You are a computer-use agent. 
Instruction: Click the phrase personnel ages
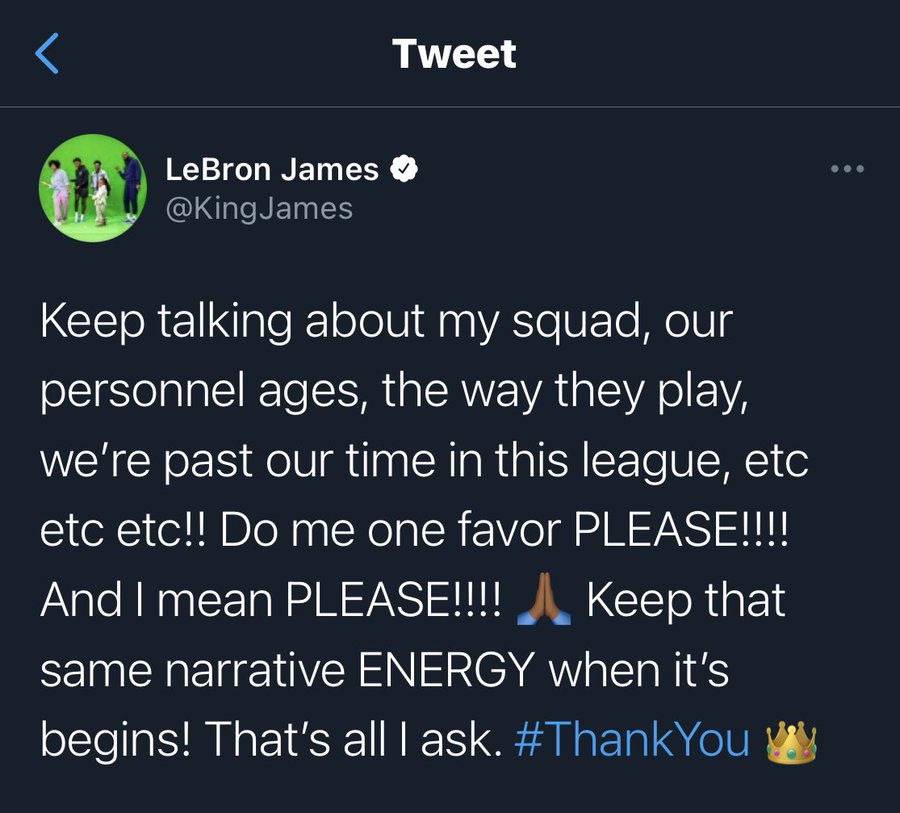point(196,394)
